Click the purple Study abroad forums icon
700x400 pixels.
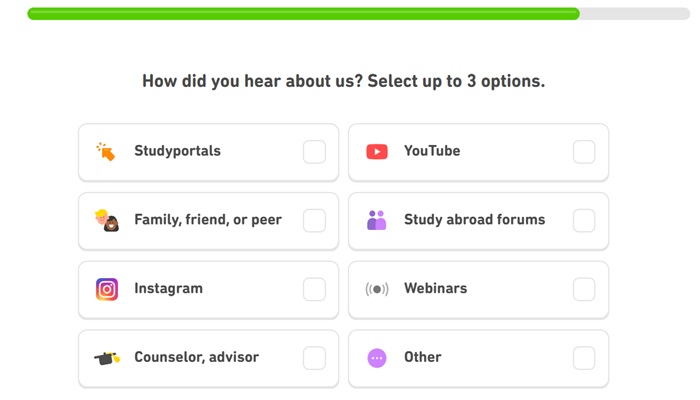tap(377, 220)
